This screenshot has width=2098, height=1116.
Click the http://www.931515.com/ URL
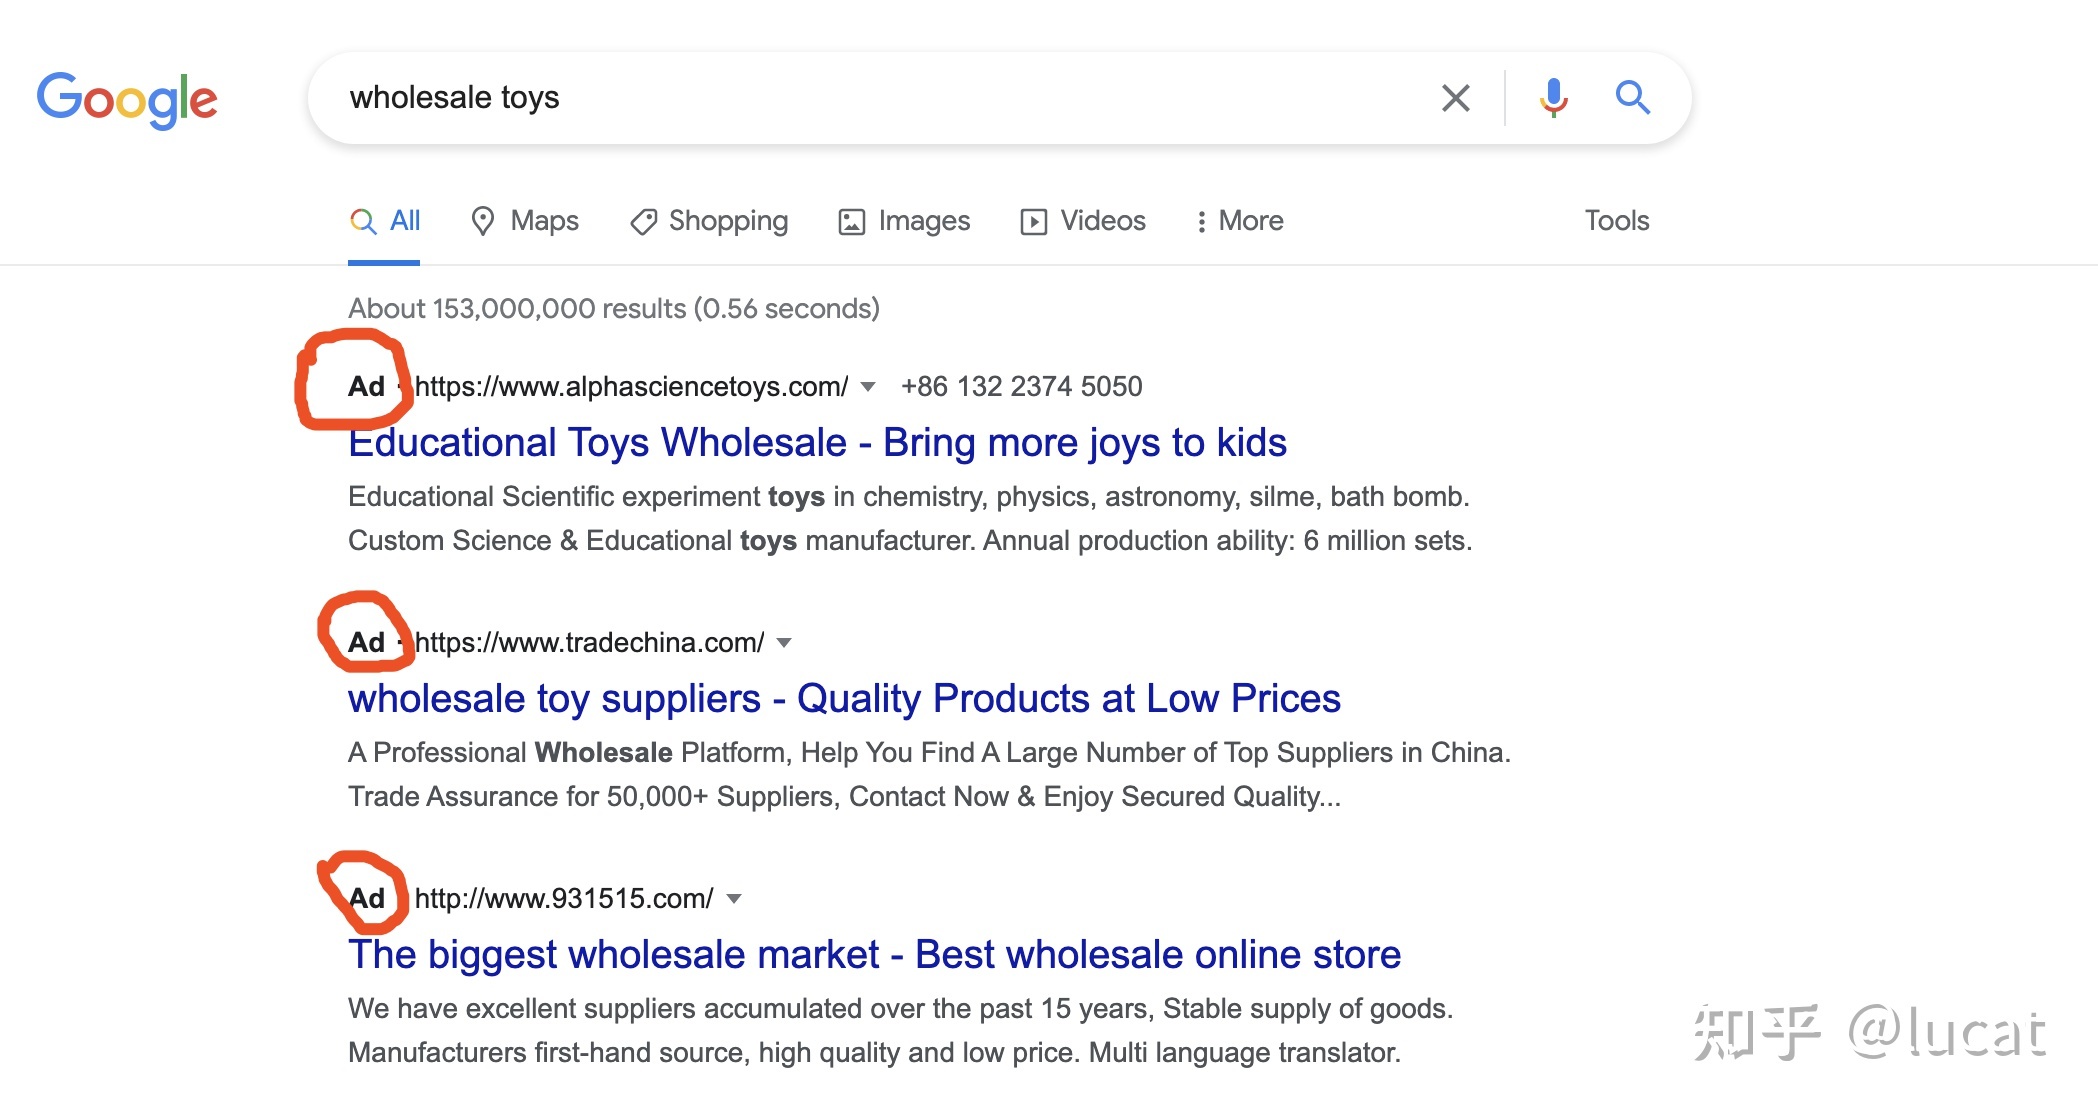564,899
